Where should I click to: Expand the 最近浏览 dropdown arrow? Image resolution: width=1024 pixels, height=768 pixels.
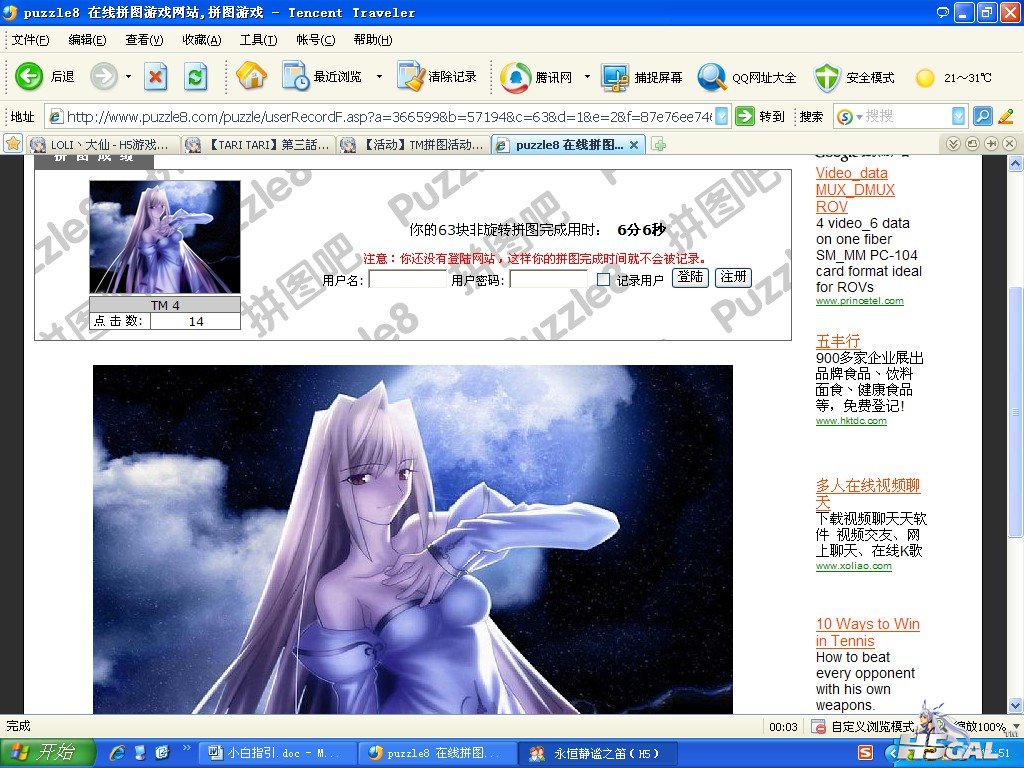(x=379, y=76)
